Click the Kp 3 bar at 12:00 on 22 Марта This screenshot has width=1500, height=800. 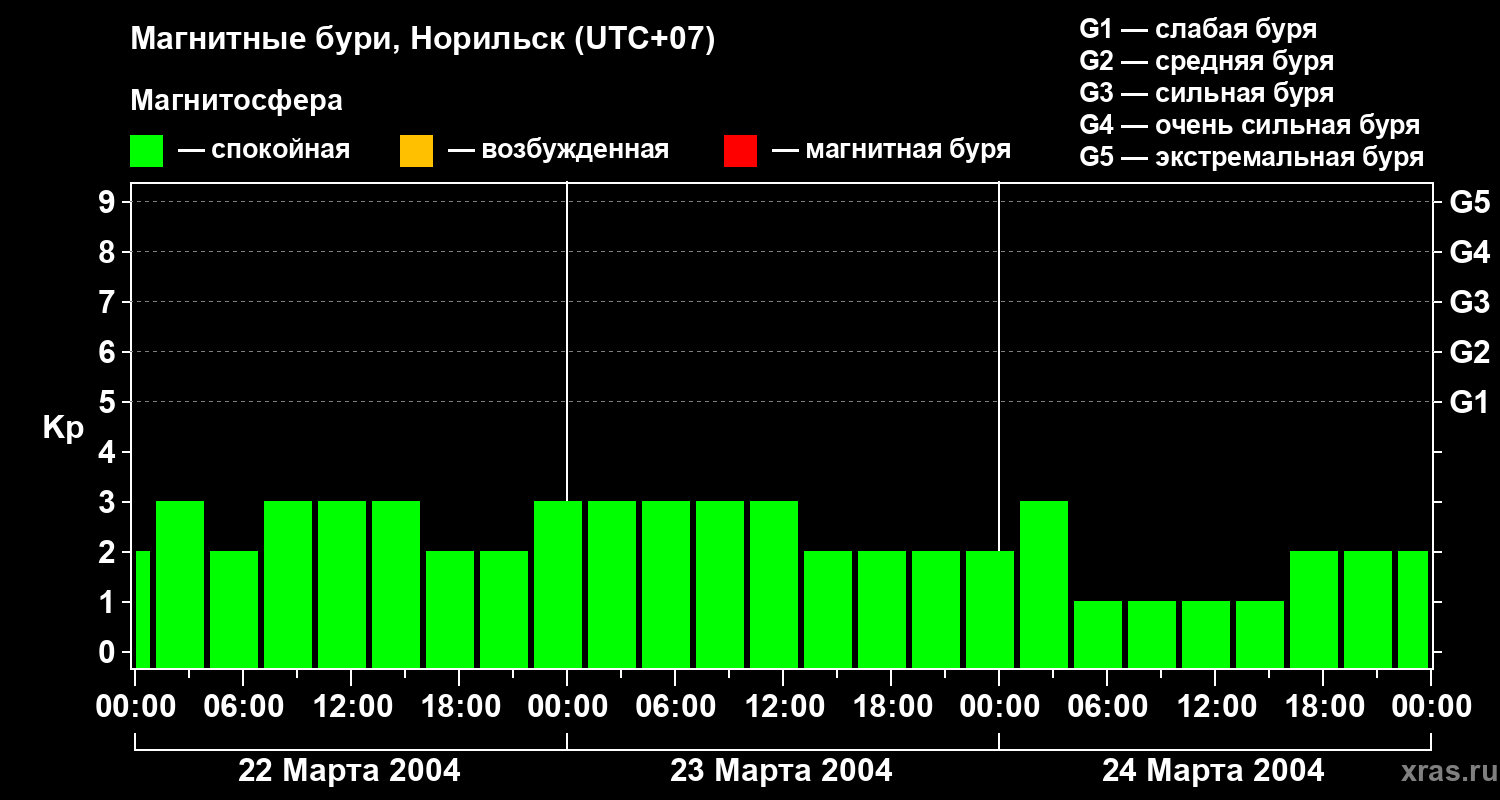click(x=342, y=584)
